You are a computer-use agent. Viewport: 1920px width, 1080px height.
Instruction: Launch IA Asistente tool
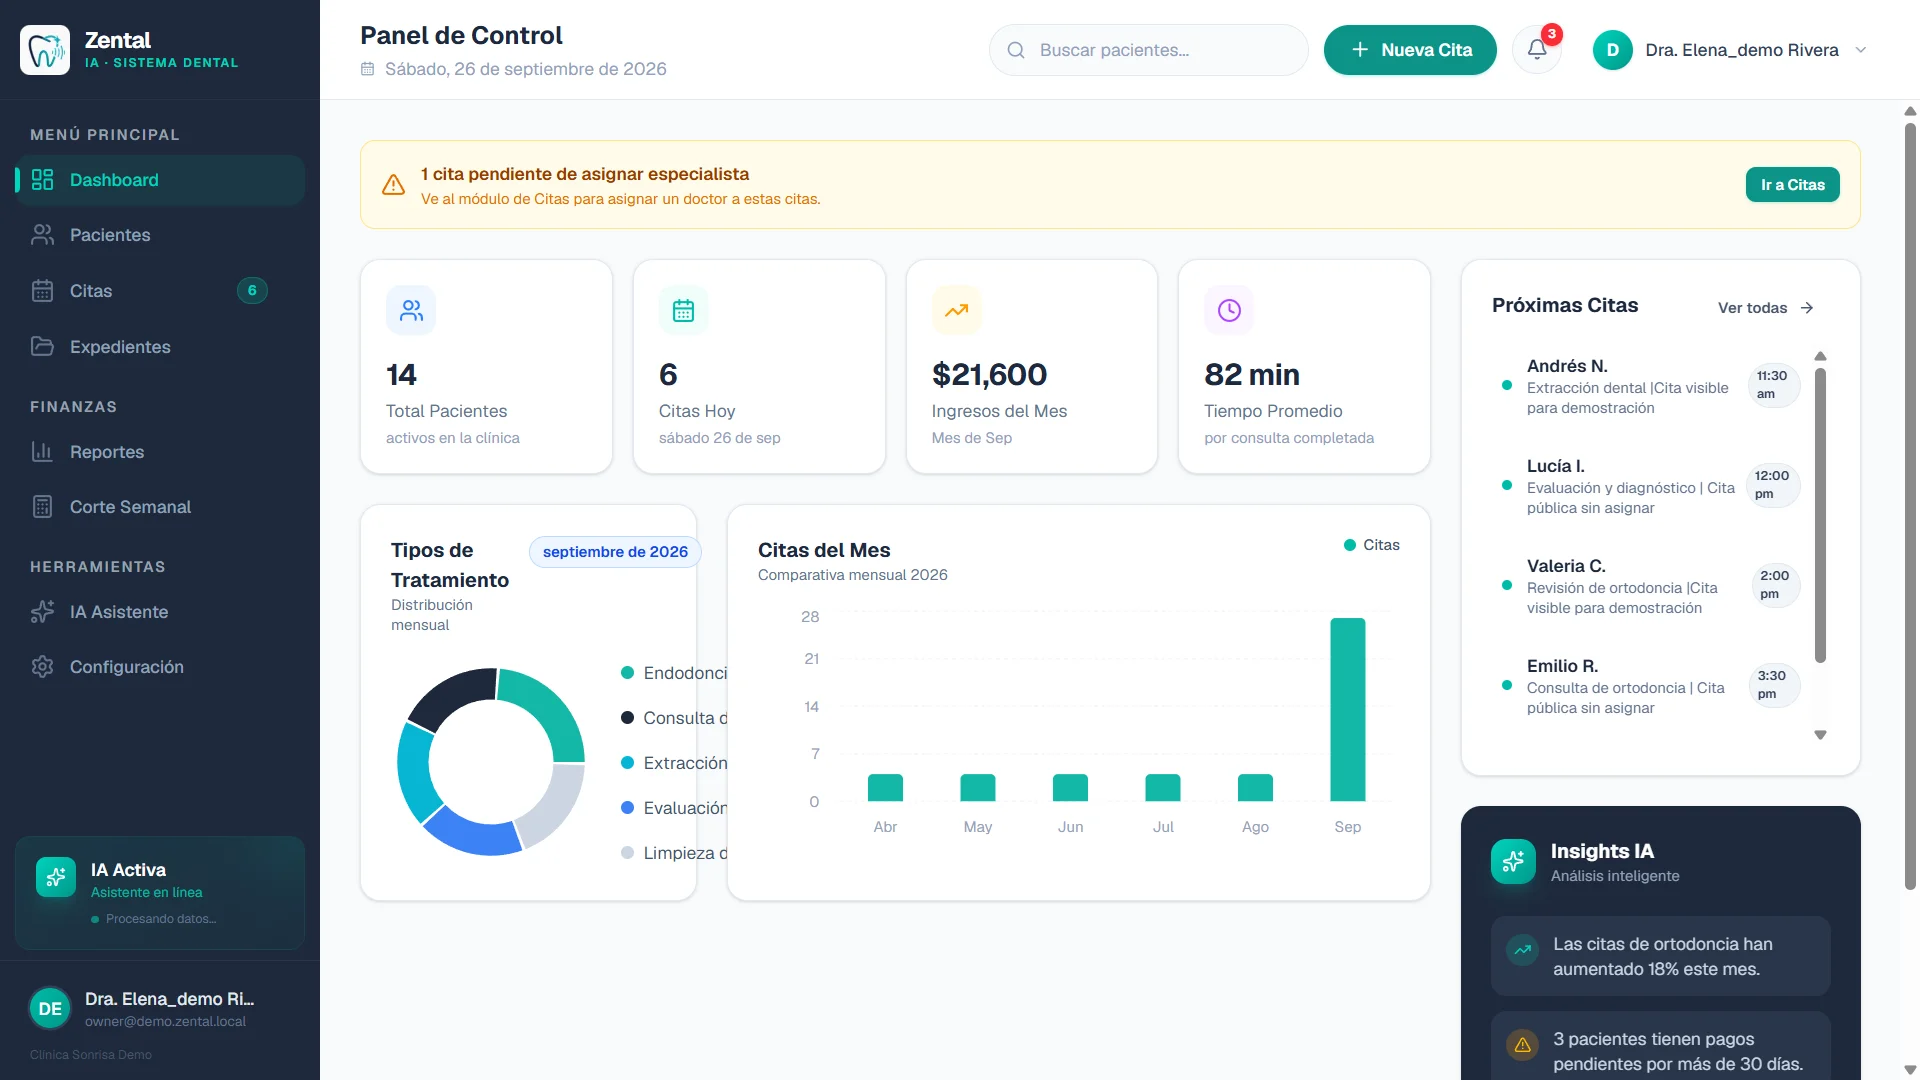[160, 612]
